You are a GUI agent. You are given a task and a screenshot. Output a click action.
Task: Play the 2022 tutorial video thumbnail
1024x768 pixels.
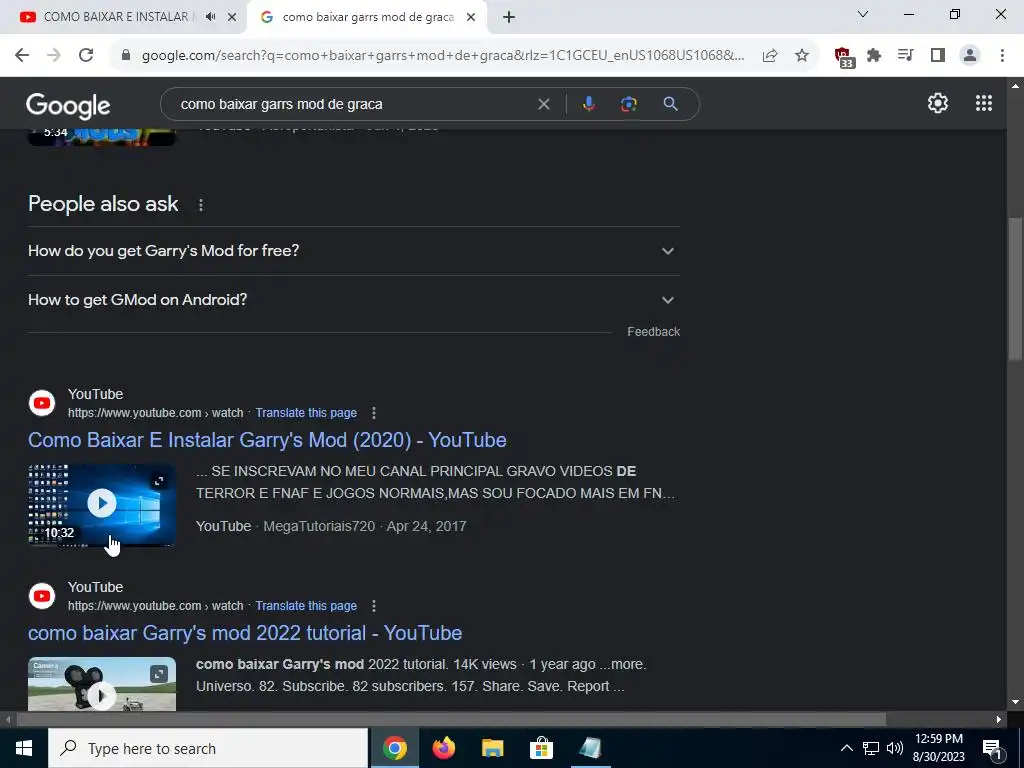(x=102, y=684)
